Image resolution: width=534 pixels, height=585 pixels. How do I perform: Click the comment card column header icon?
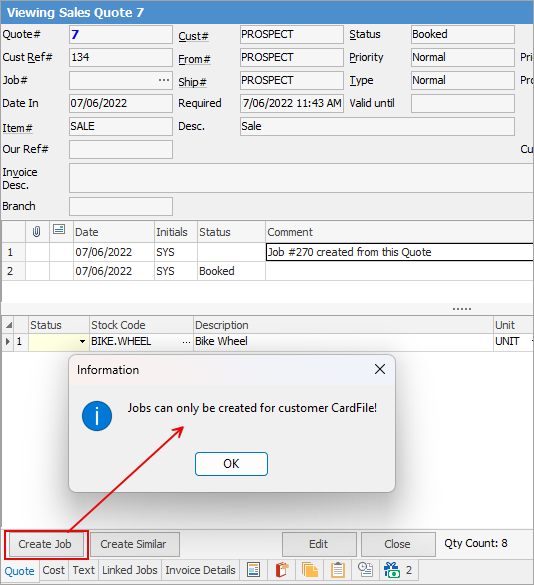pyautogui.click(x=59, y=229)
